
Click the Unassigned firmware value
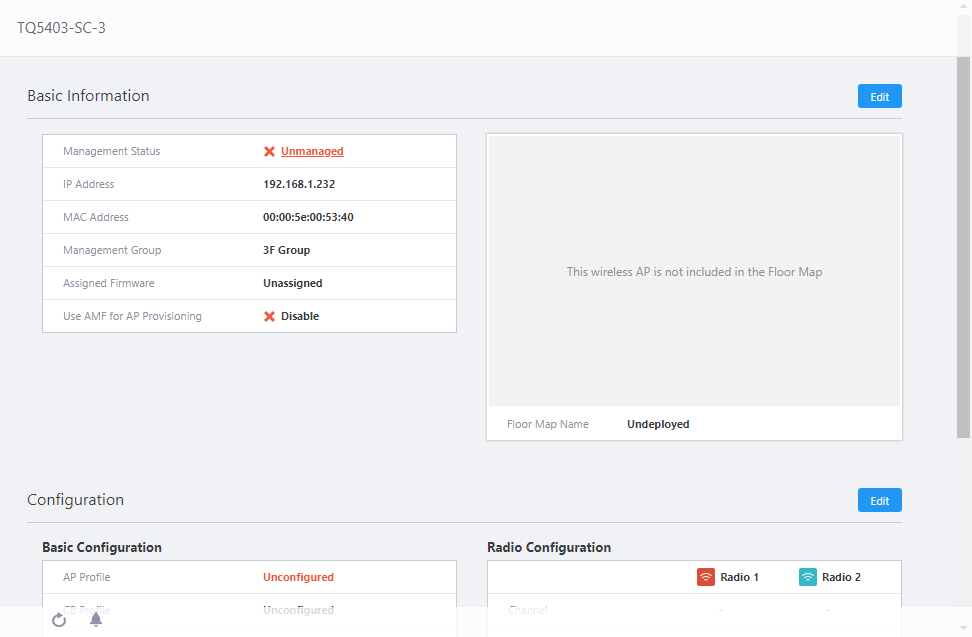click(x=292, y=283)
